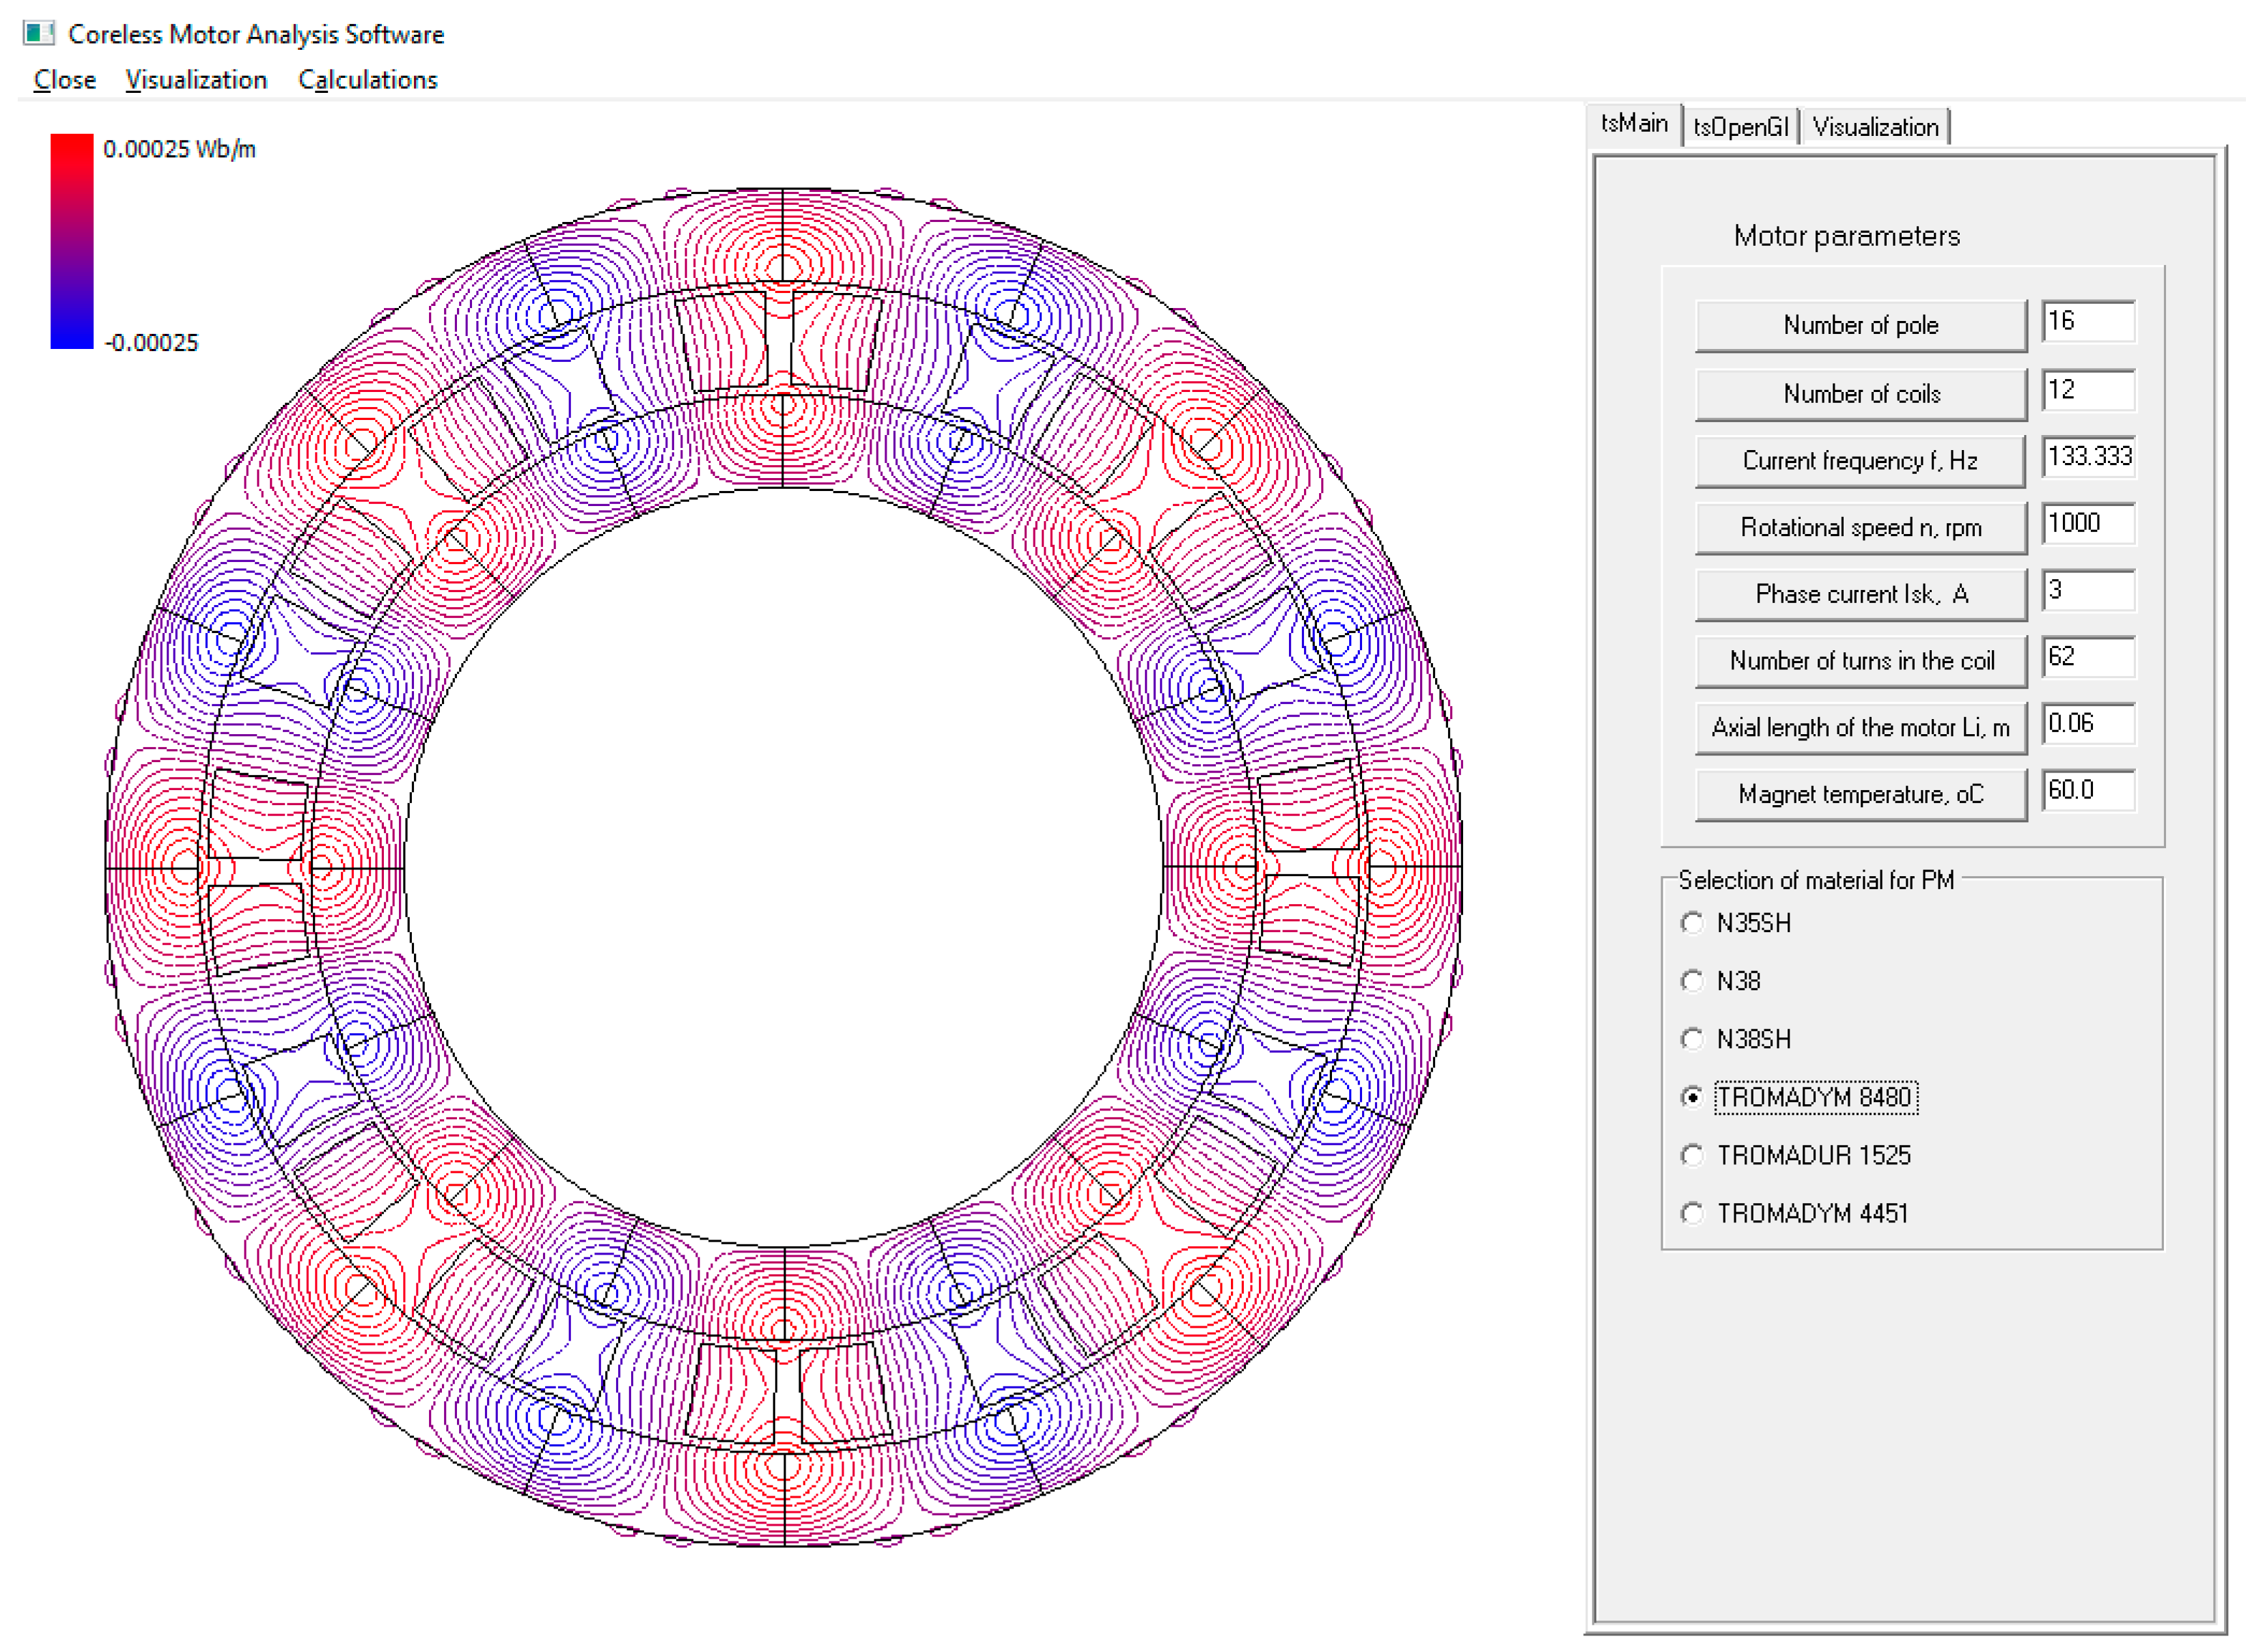Select the tsMain tab
This screenshot has width=2263, height=1652.
1634,124
